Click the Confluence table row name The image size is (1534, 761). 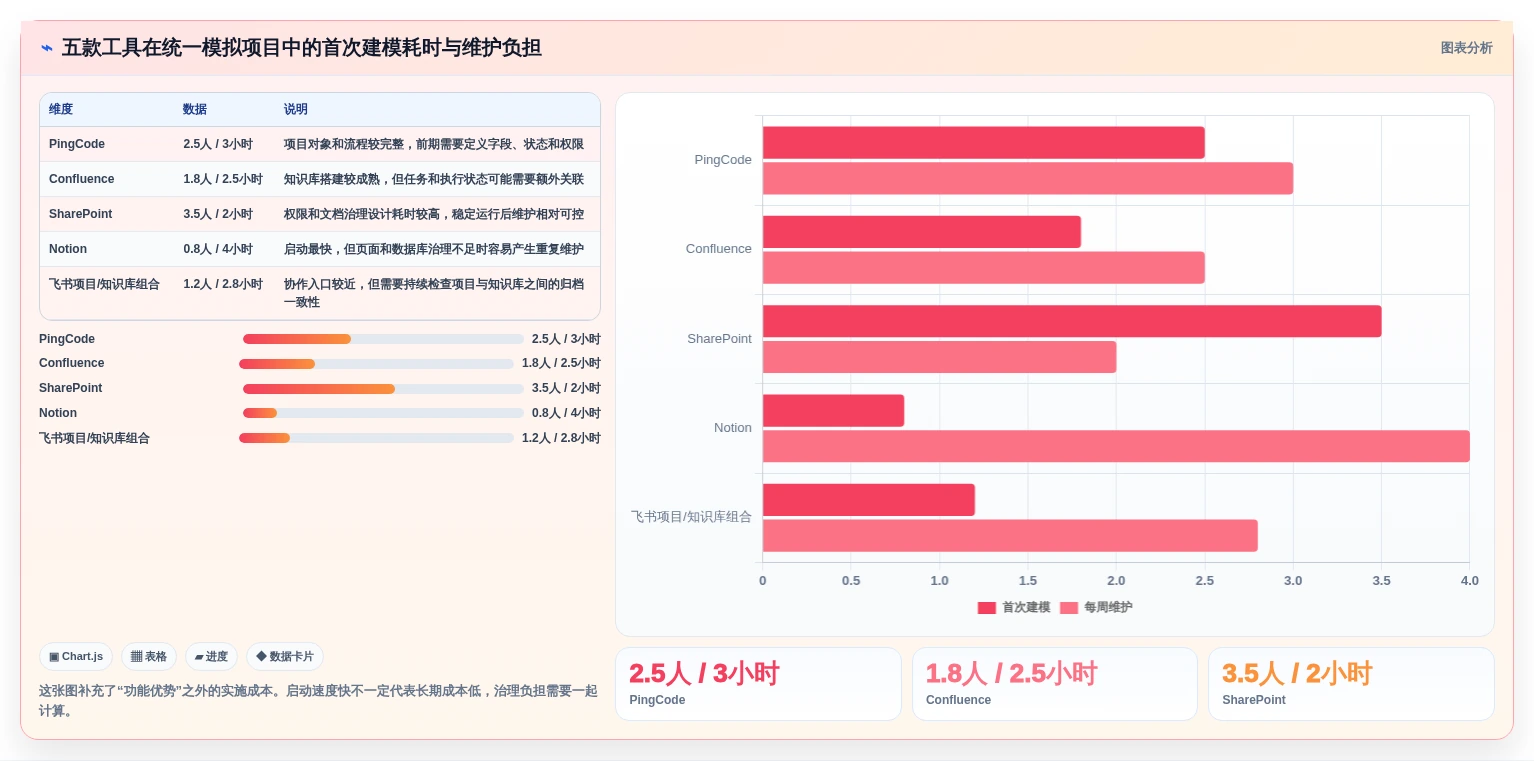click(x=82, y=179)
